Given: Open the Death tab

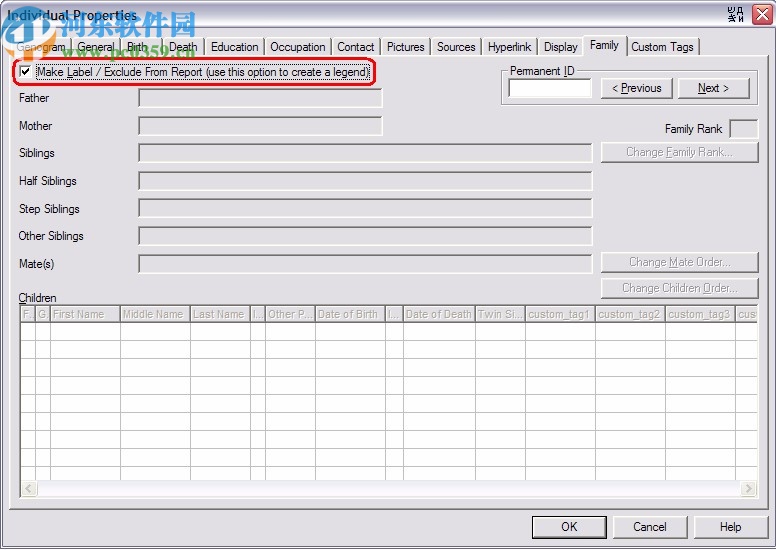Looking at the screenshot, I should pos(183,47).
